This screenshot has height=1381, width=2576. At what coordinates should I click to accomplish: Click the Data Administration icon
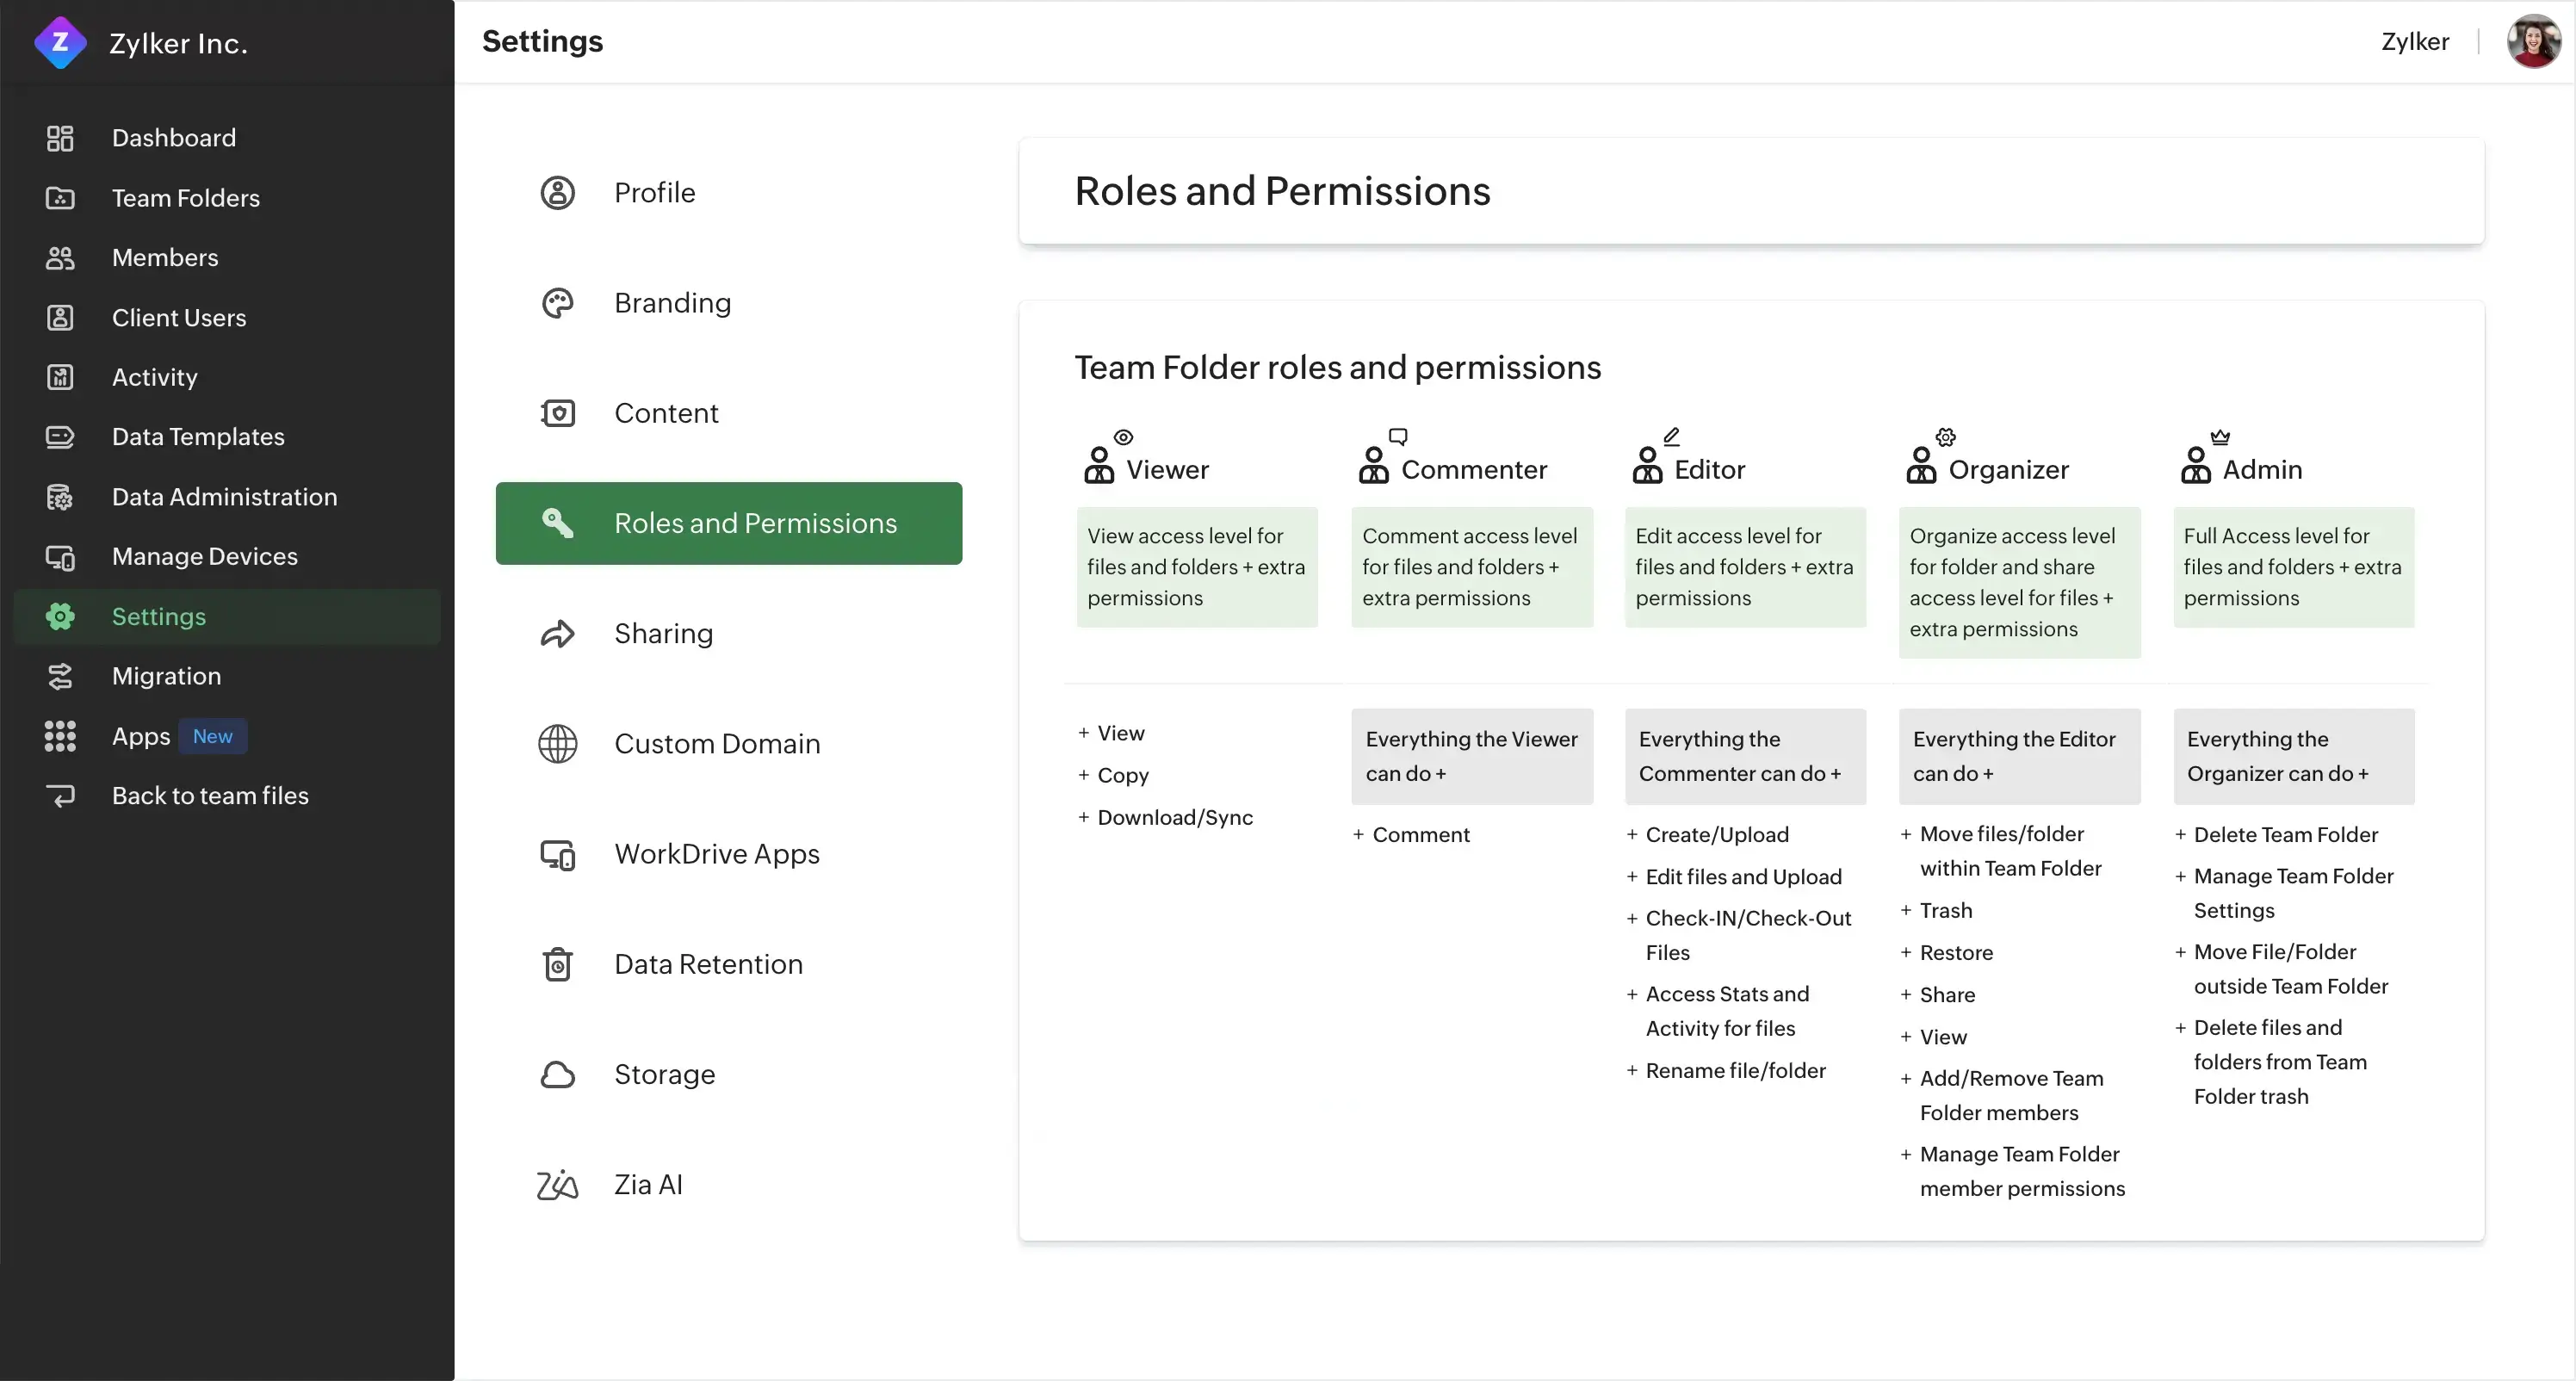[60, 497]
